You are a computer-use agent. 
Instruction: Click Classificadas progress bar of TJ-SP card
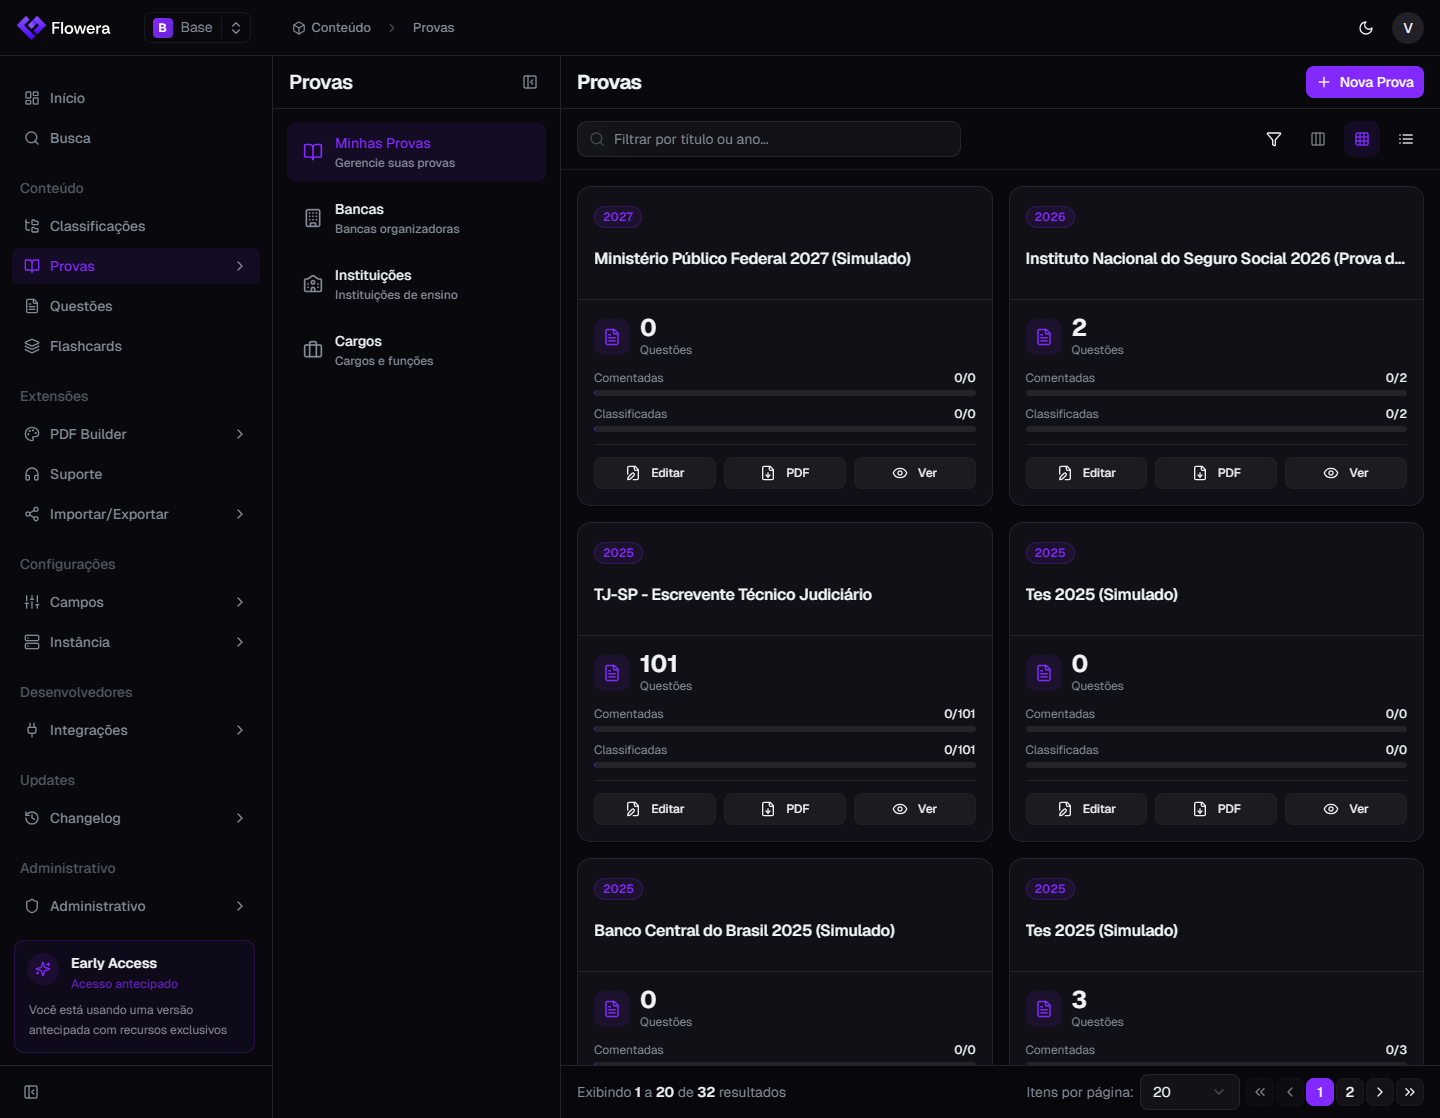[785, 765]
